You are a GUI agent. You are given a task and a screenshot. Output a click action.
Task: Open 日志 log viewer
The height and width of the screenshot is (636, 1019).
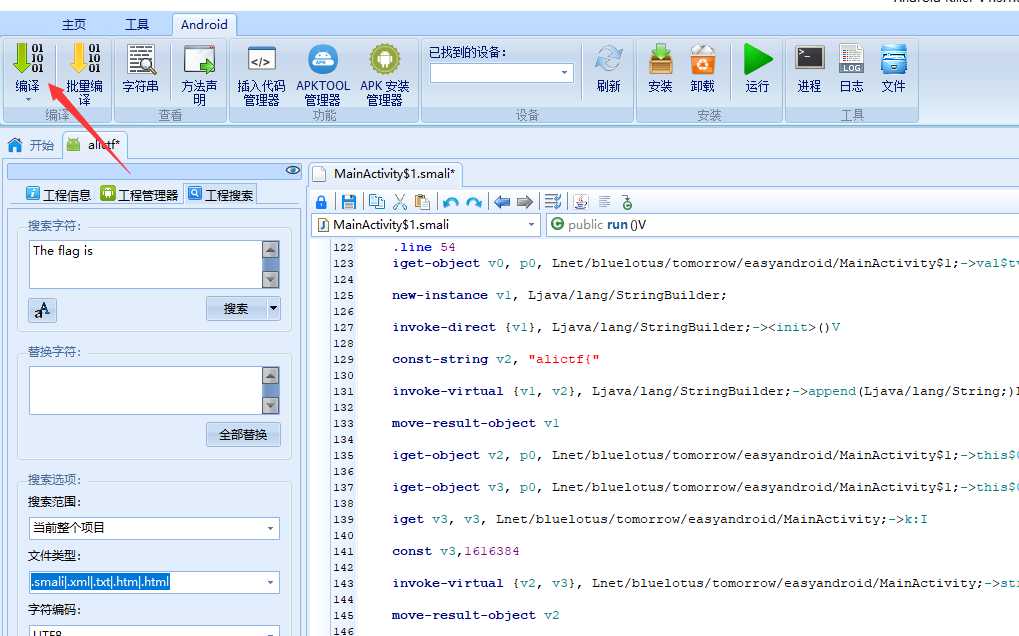coord(851,69)
